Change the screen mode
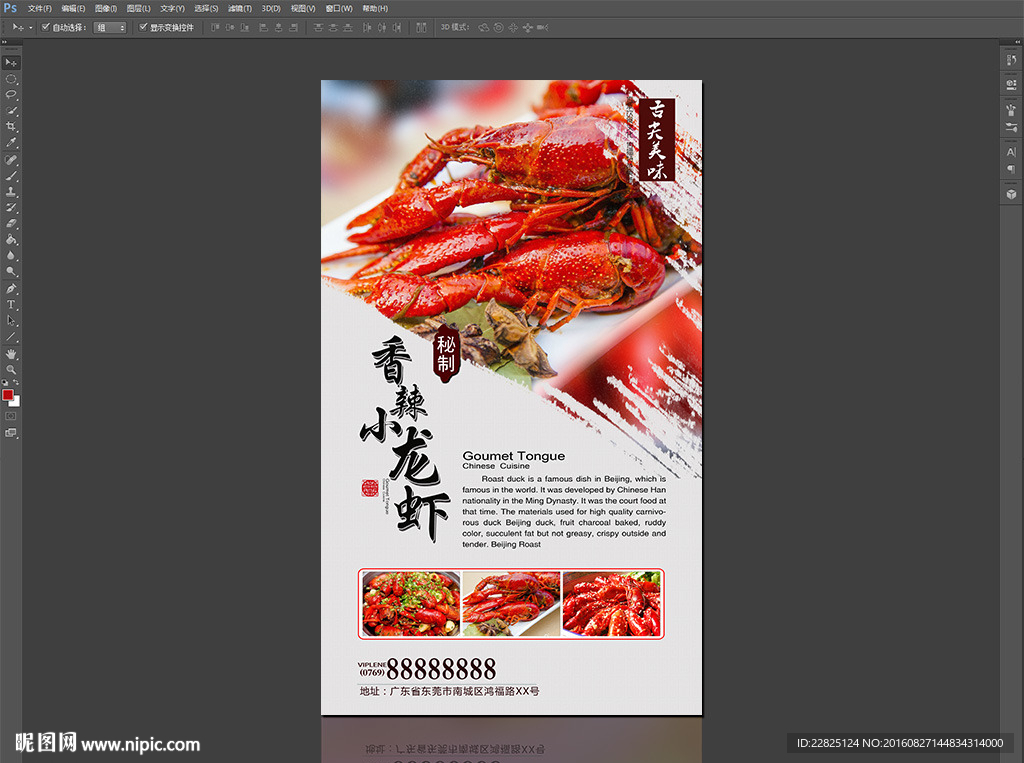 [11, 432]
